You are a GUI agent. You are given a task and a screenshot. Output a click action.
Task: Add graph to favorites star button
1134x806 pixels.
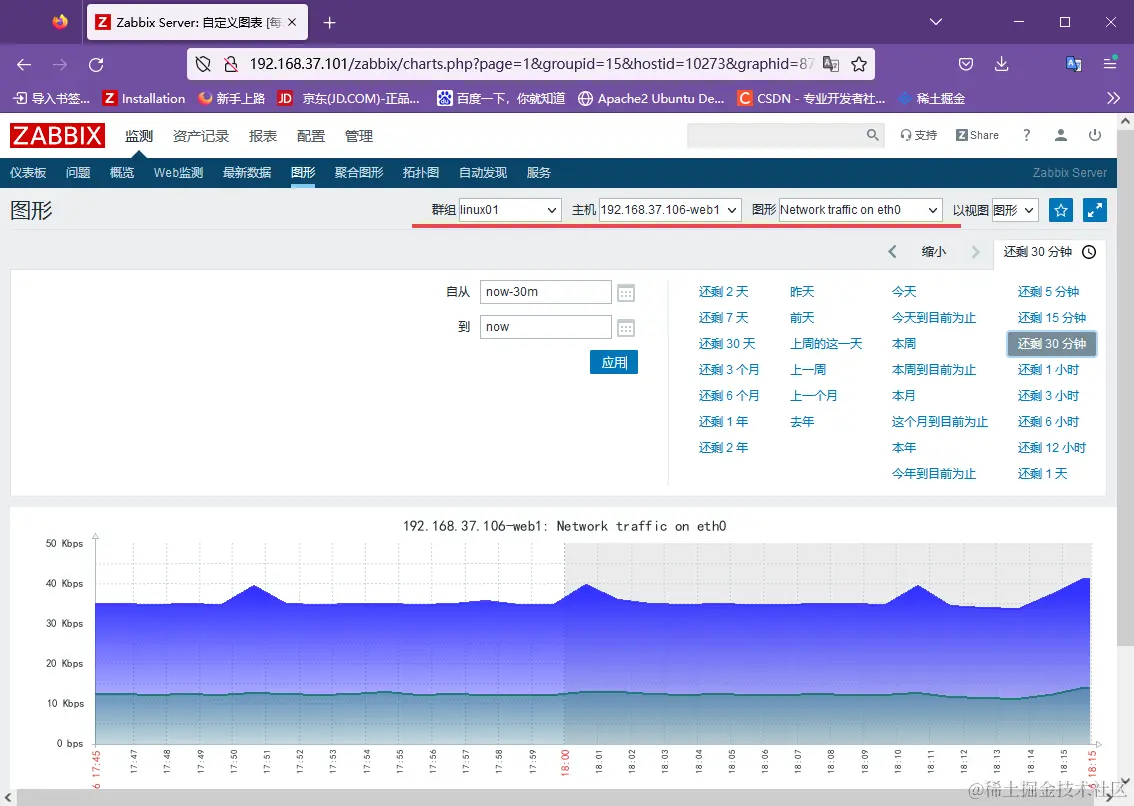pos(1061,210)
